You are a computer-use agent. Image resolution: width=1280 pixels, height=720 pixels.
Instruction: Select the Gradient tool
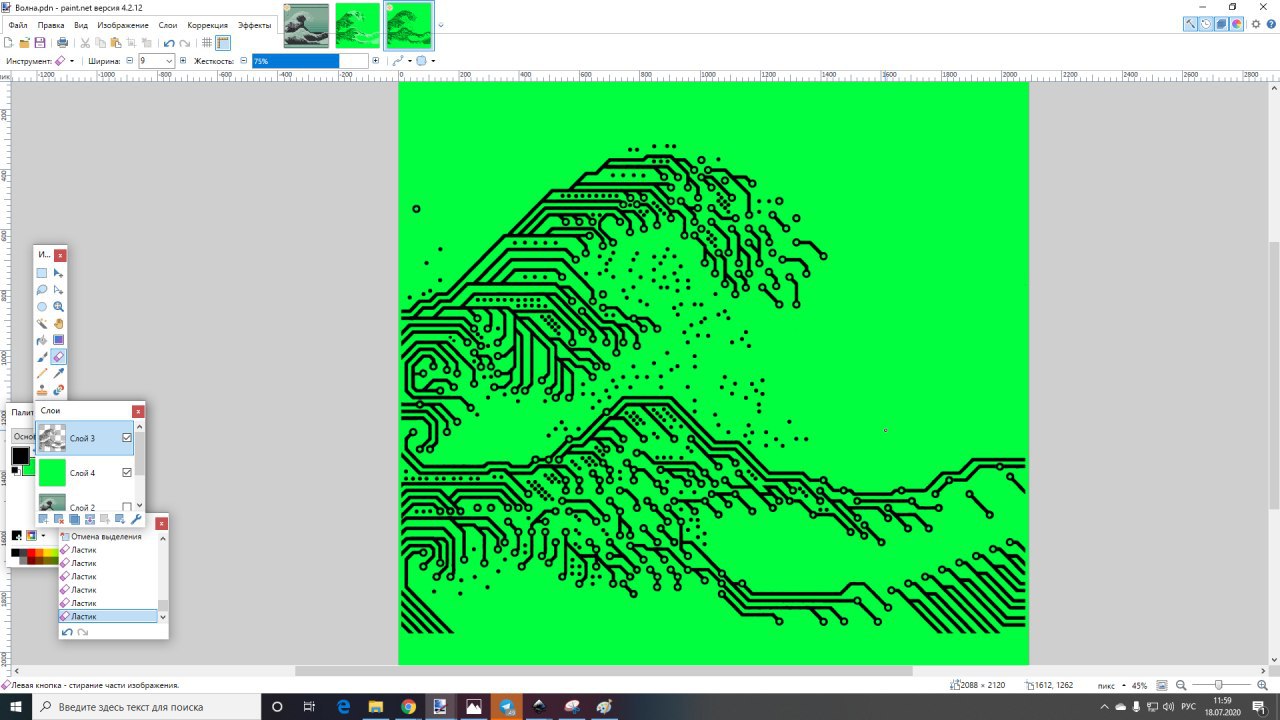click(58, 340)
